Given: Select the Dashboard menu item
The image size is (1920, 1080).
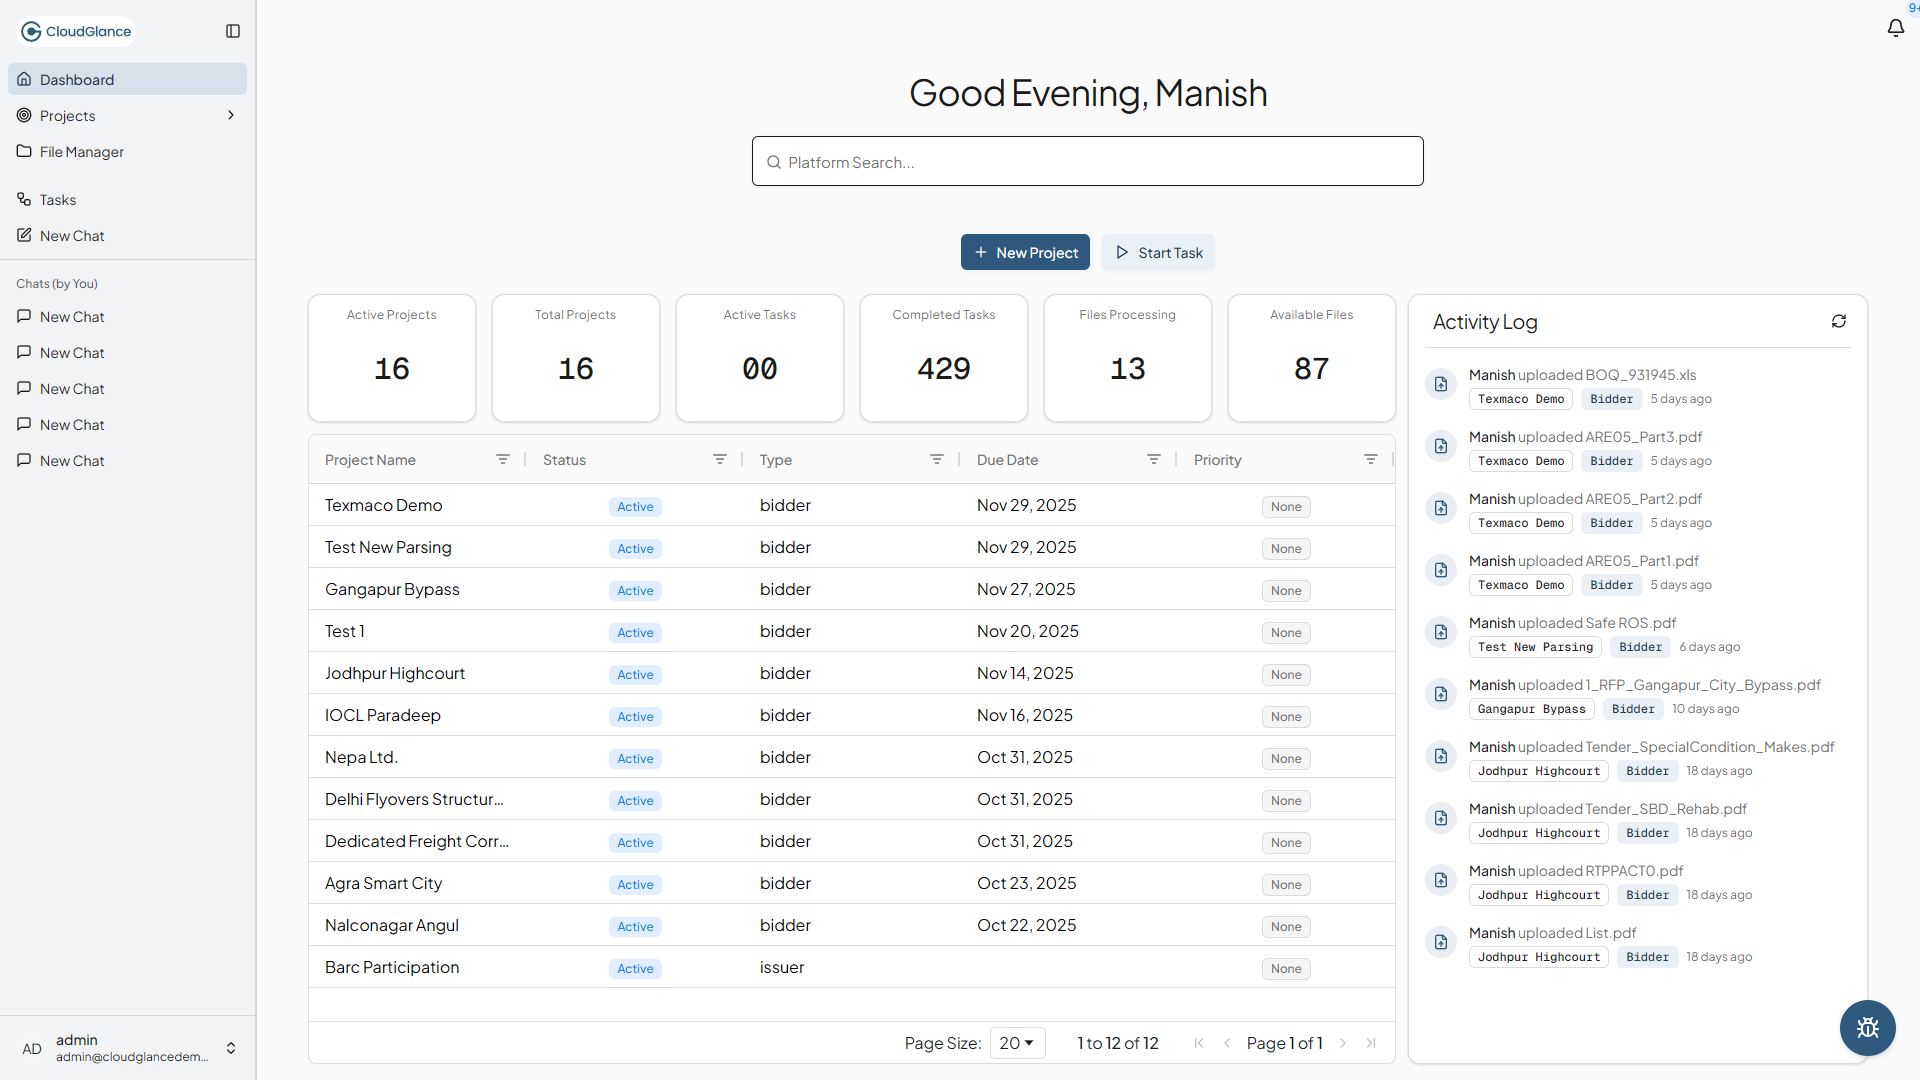Looking at the screenshot, I should pos(77,79).
